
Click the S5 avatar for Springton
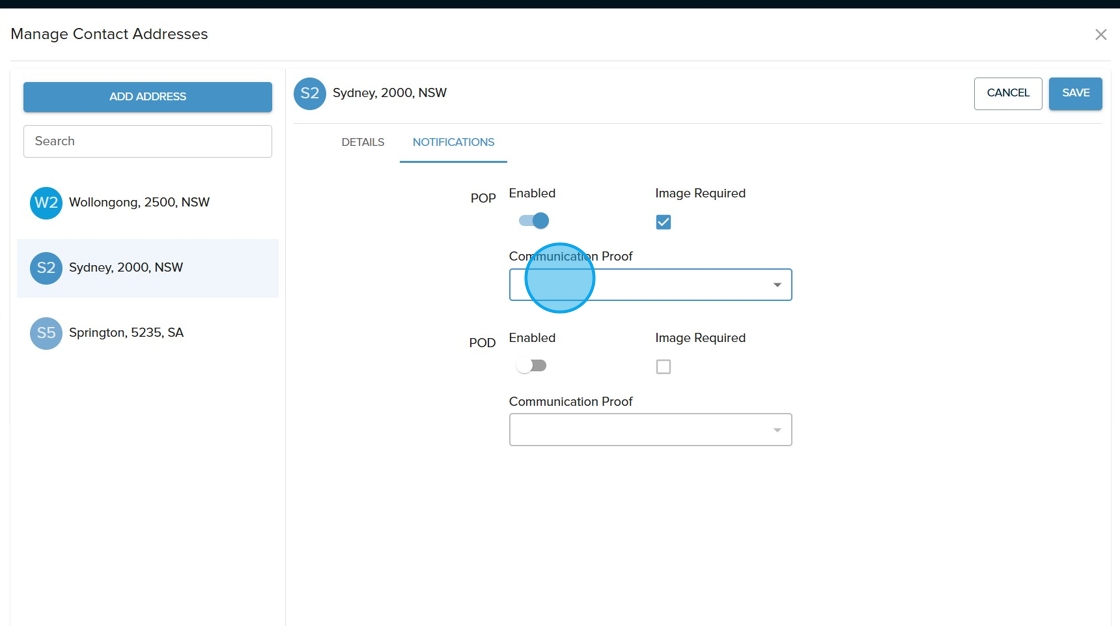(46, 333)
